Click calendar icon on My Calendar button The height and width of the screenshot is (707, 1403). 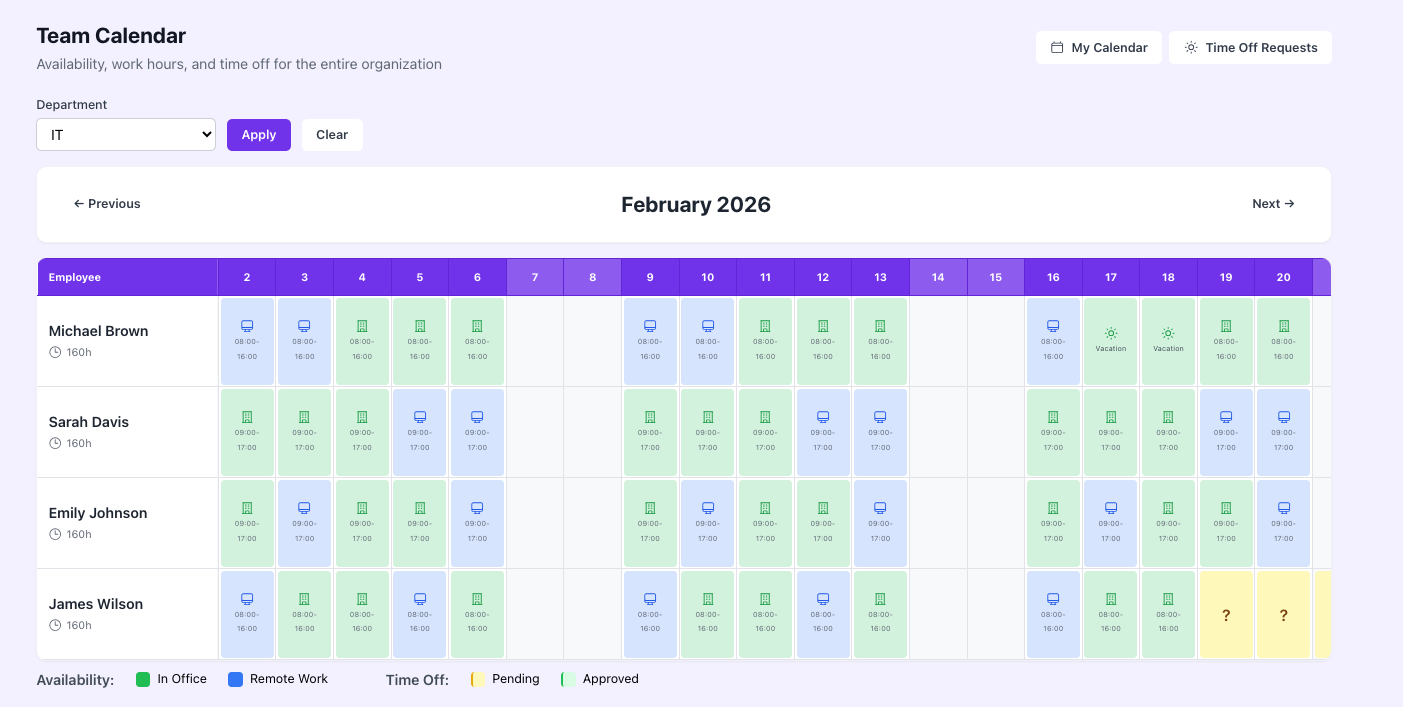point(1057,48)
